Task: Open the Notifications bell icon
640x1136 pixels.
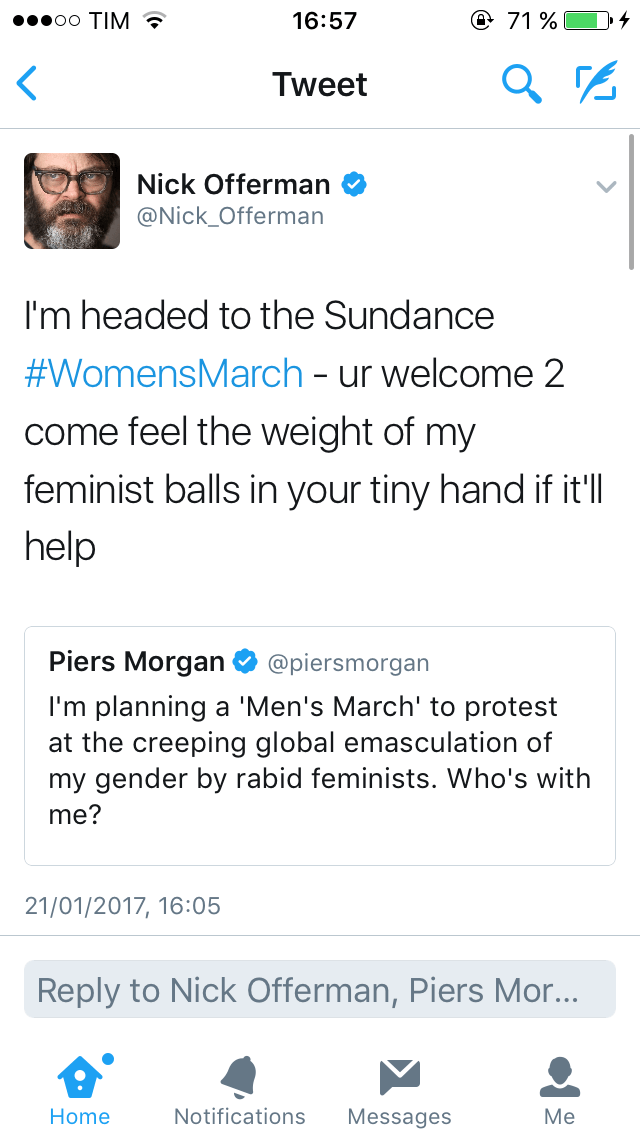Action: pos(239,1076)
